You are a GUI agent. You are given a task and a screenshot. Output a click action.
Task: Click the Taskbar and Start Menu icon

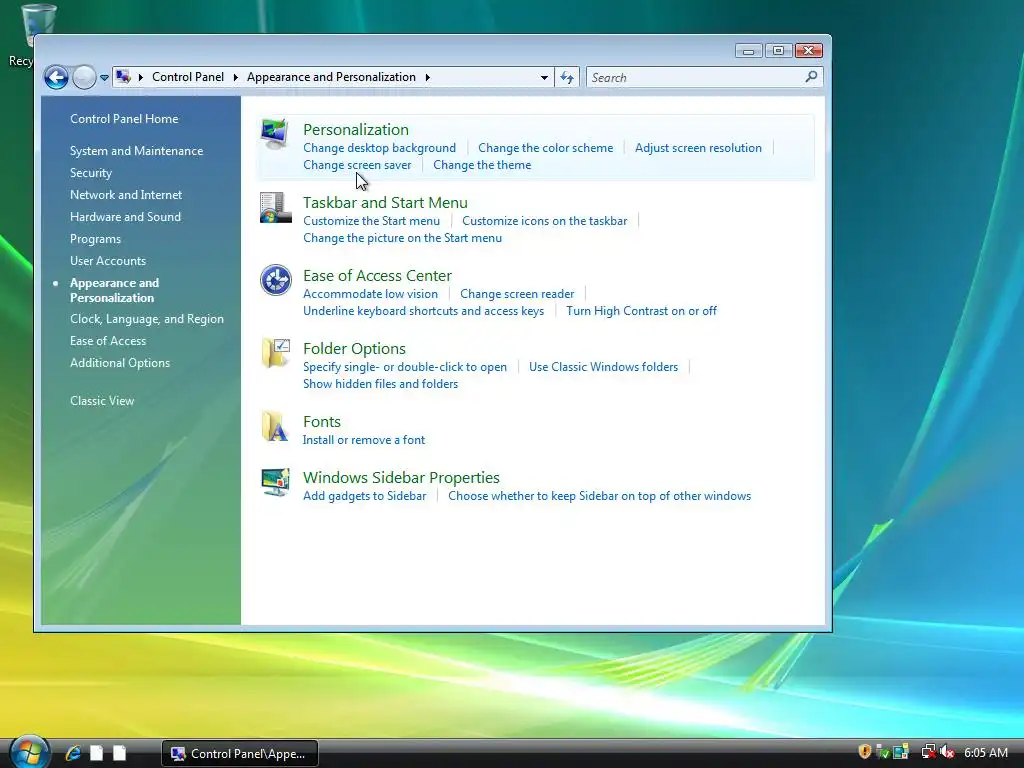click(275, 207)
